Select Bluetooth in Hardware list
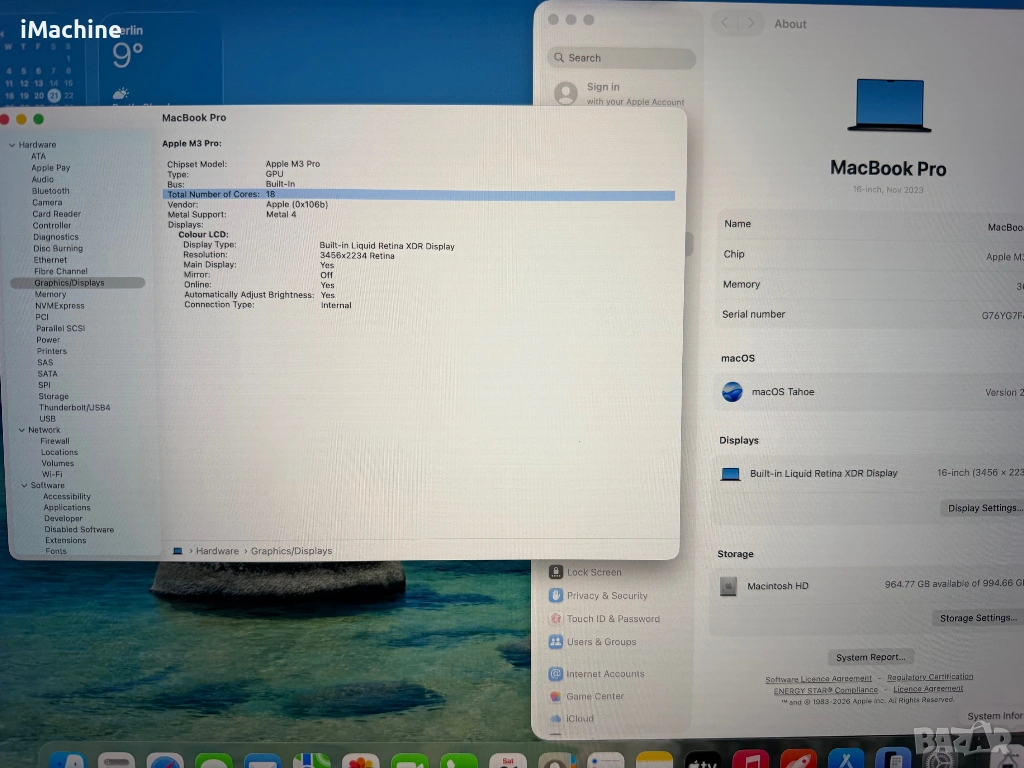Viewport: 1024px width, 768px height. 50,191
